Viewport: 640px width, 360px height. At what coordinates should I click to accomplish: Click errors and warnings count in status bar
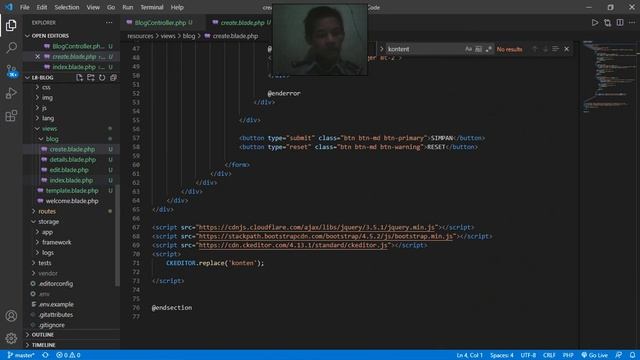tap(68, 355)
